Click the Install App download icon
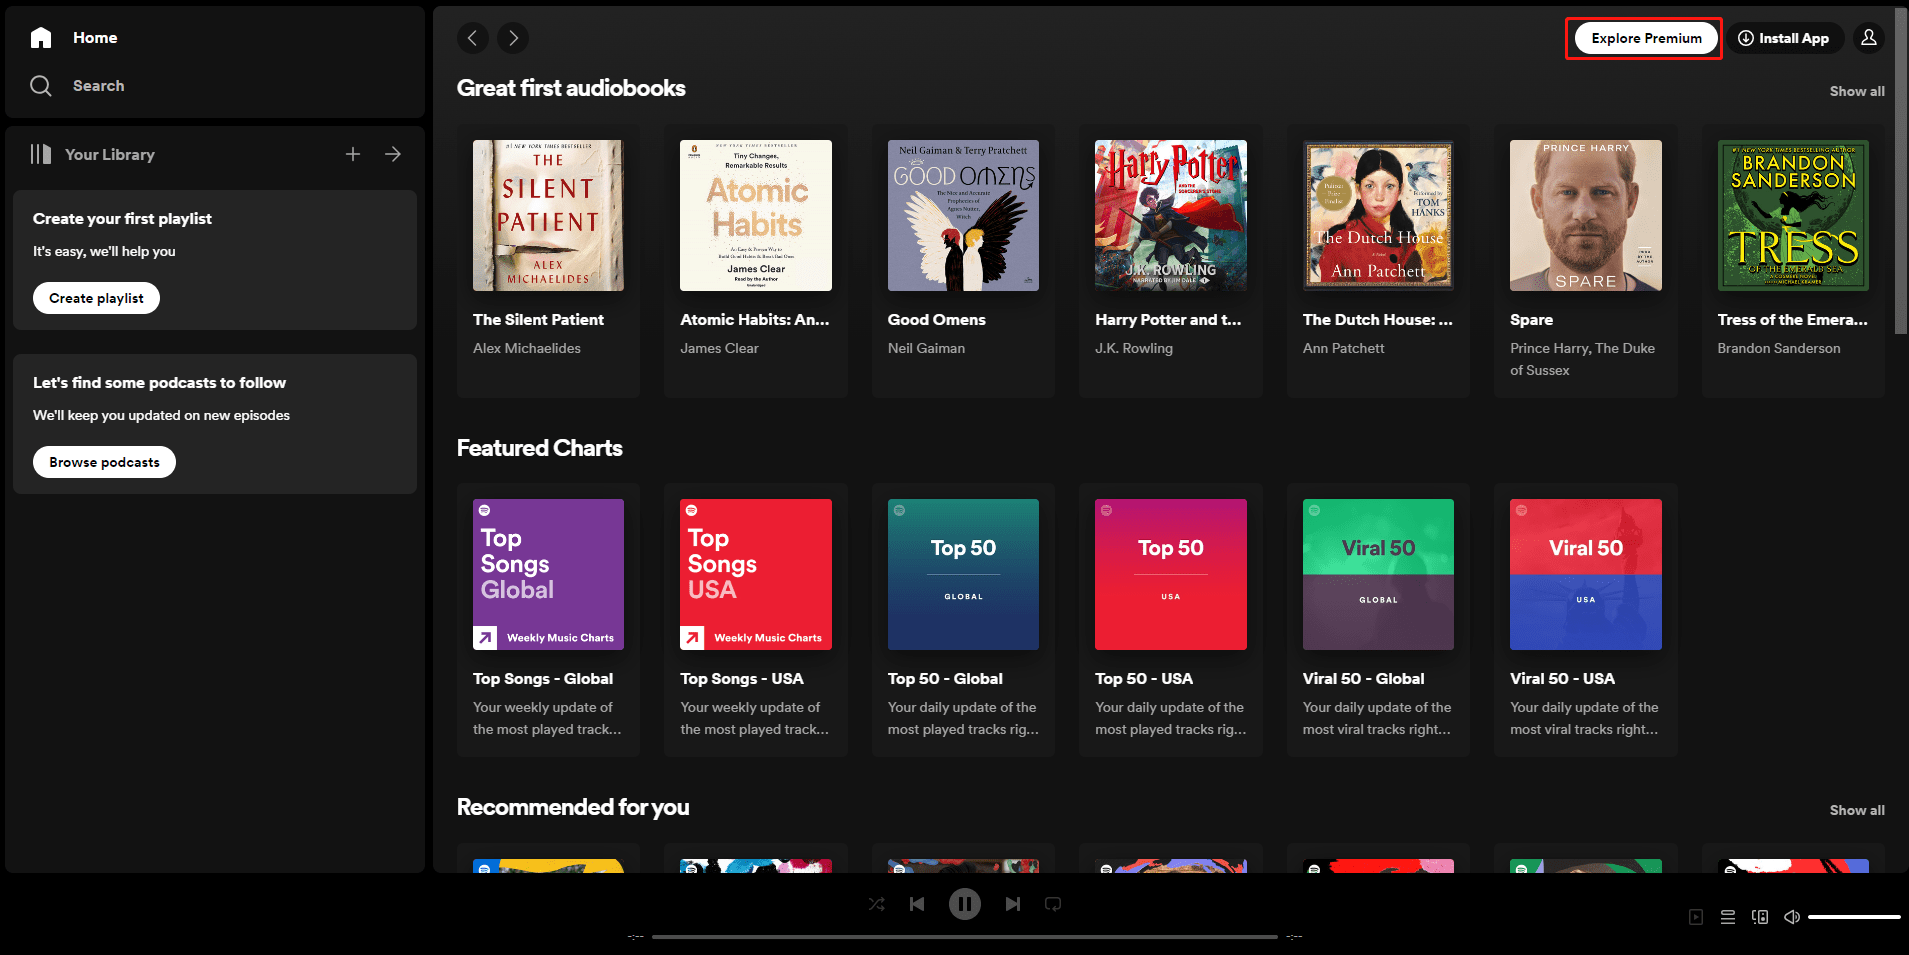Image resolution: width=1909 pixels, height=955 pixels. coord(1746,38)
